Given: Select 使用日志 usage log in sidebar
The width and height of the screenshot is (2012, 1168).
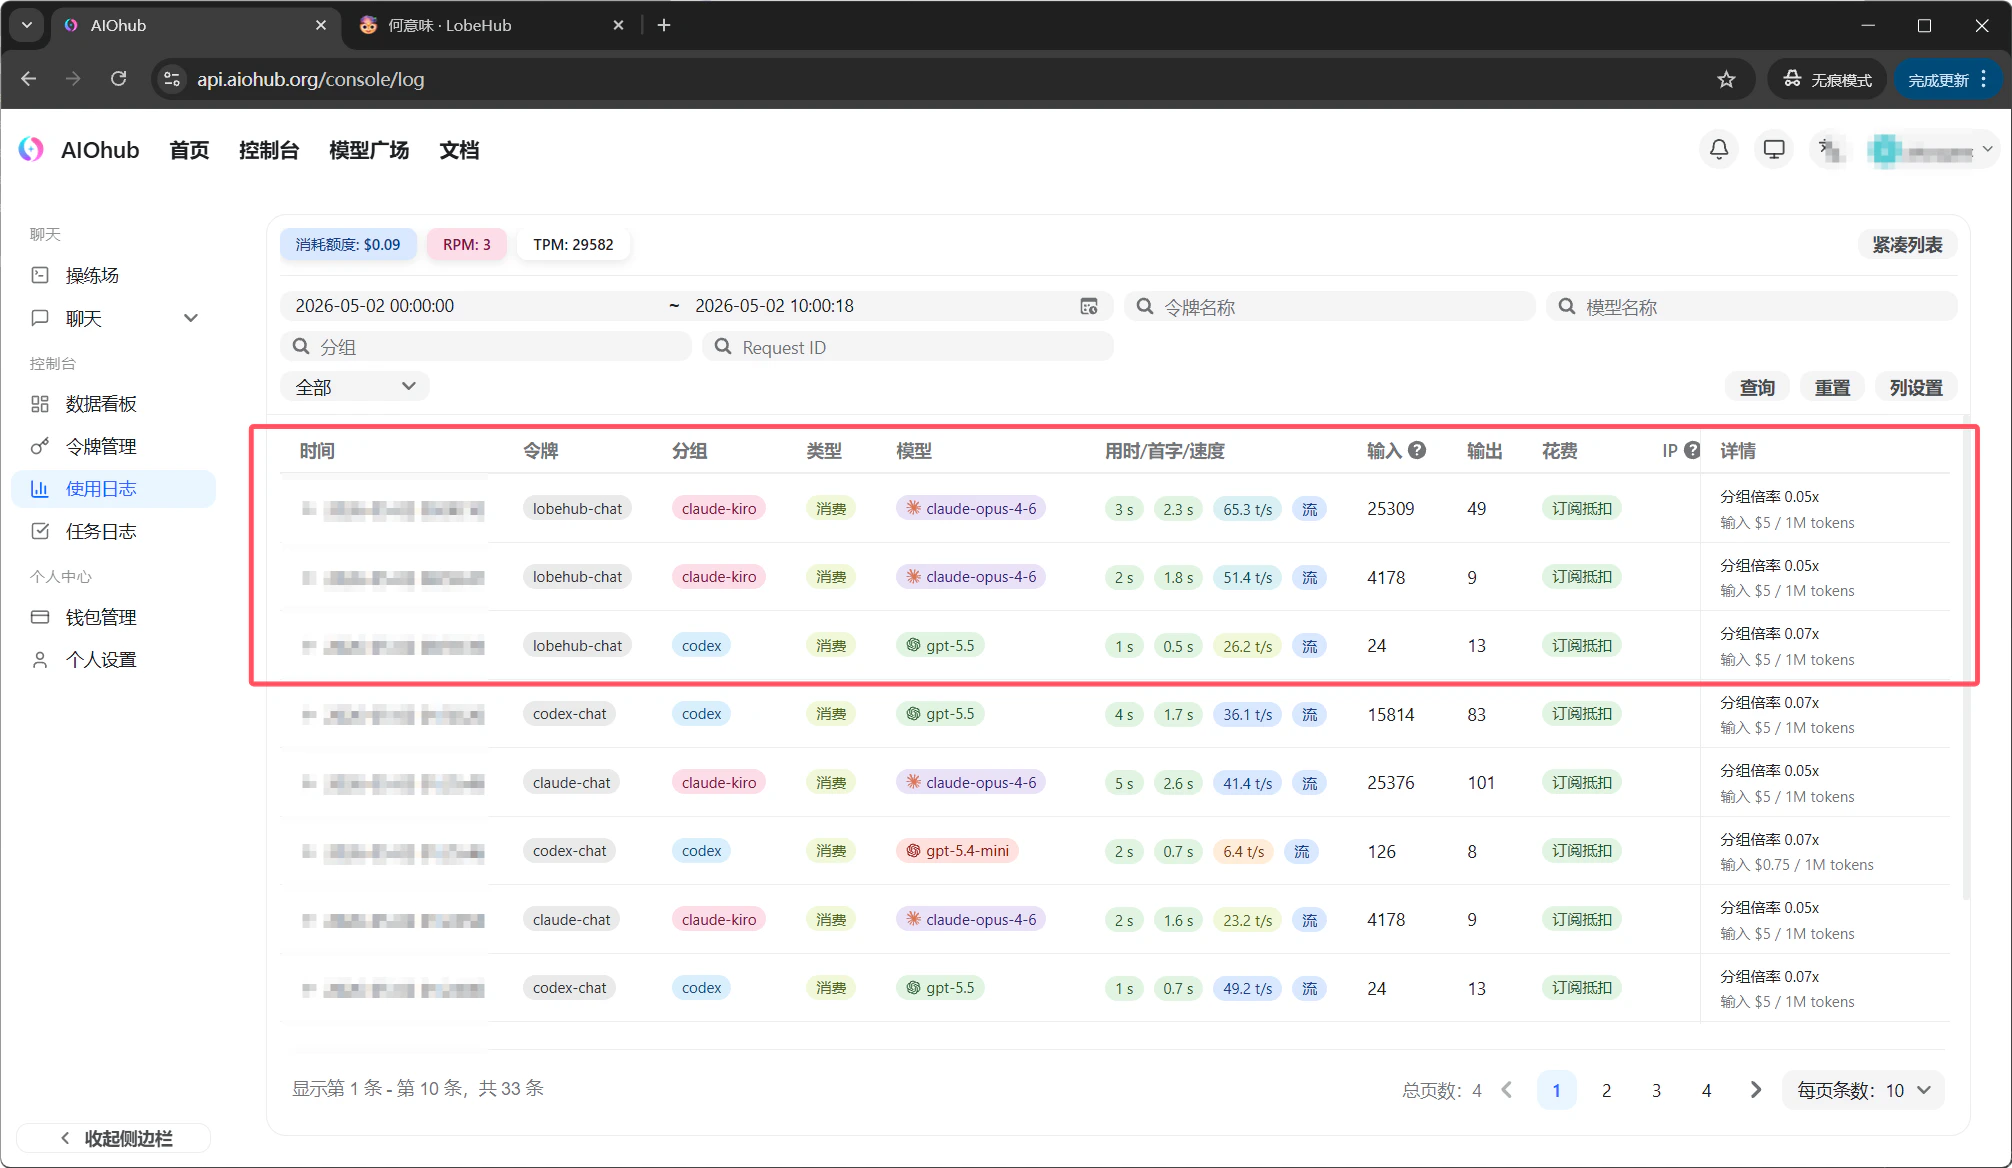Looking at the screenshot, I should tap(113, 489).
